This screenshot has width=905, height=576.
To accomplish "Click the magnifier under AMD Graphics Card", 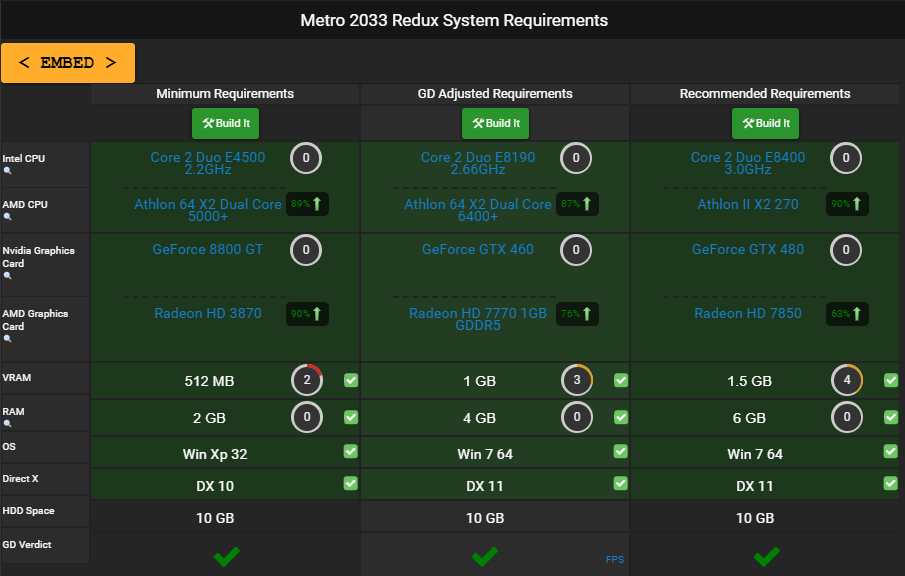I will click(8, 339).
